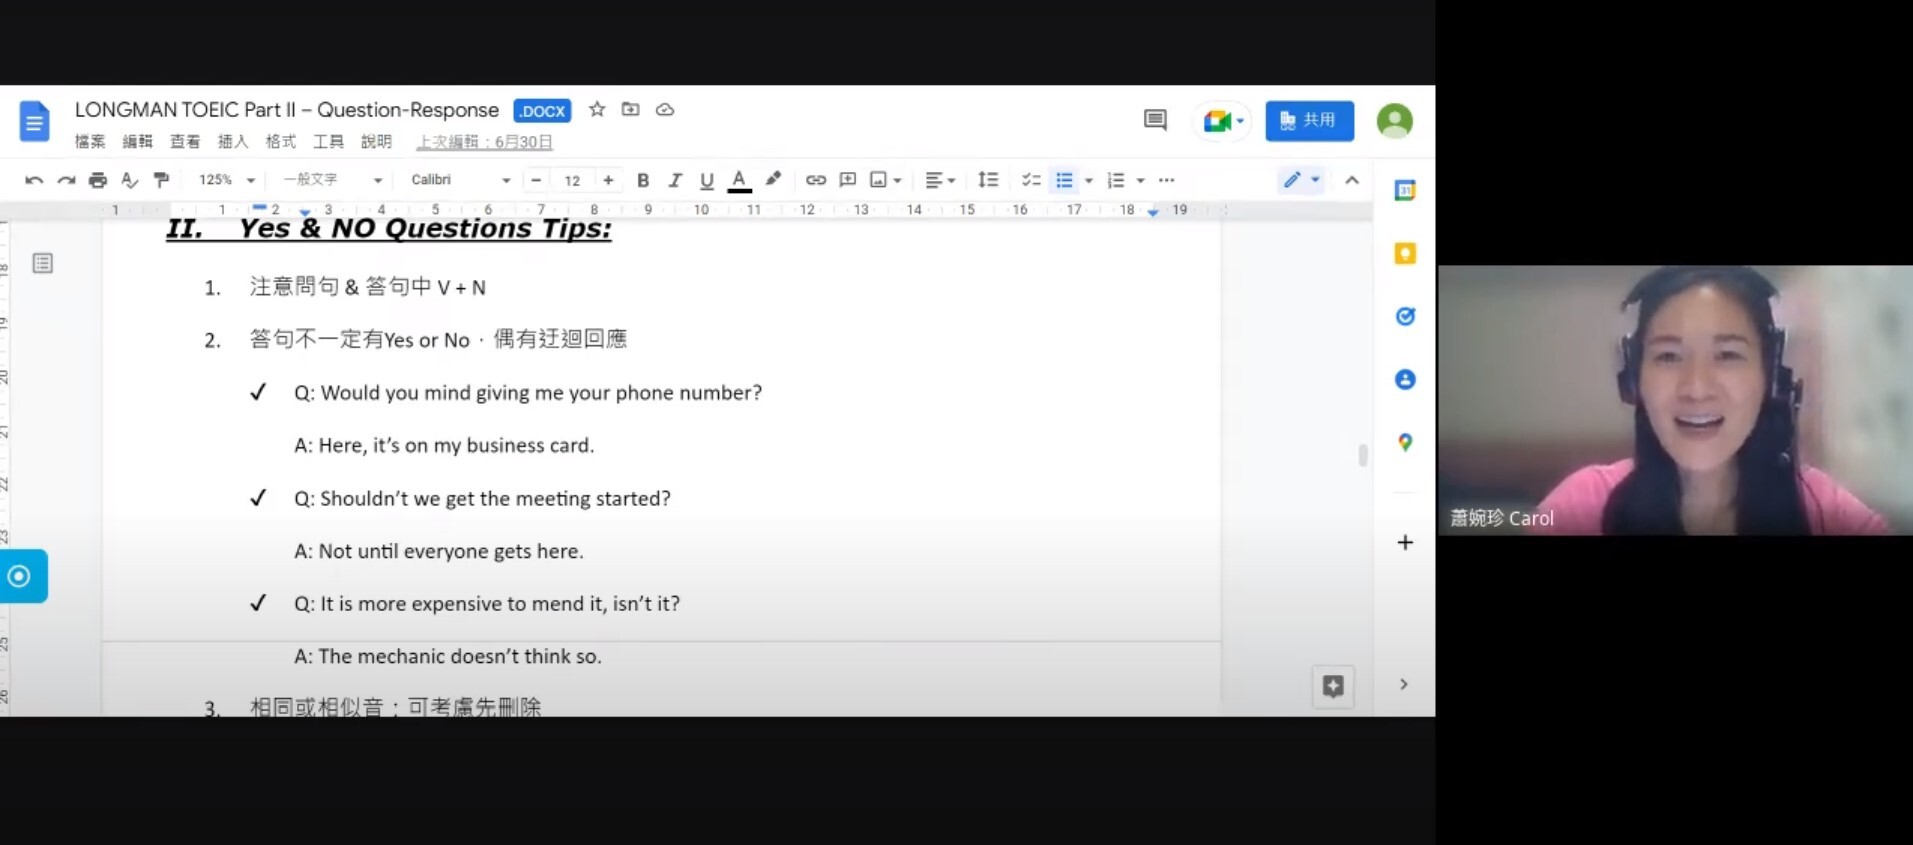The width and height of the screenshot is (1913, 845).
Task: Open the green account avatar
Action: point(1394,121)
